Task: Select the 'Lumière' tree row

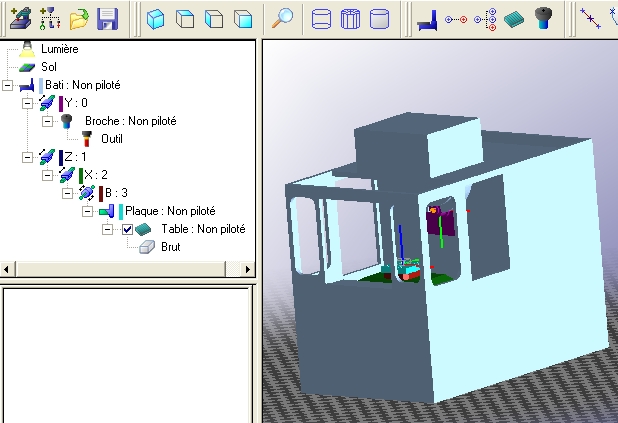Action: 60,49
